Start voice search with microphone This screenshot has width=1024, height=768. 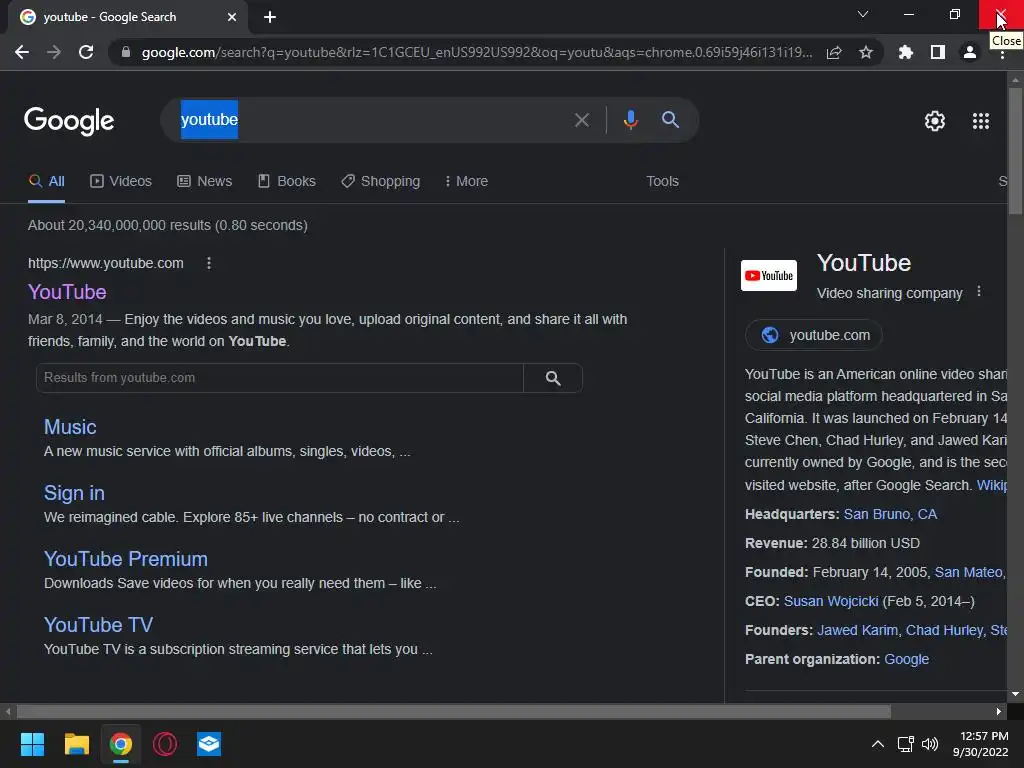[x=630, y=120]
